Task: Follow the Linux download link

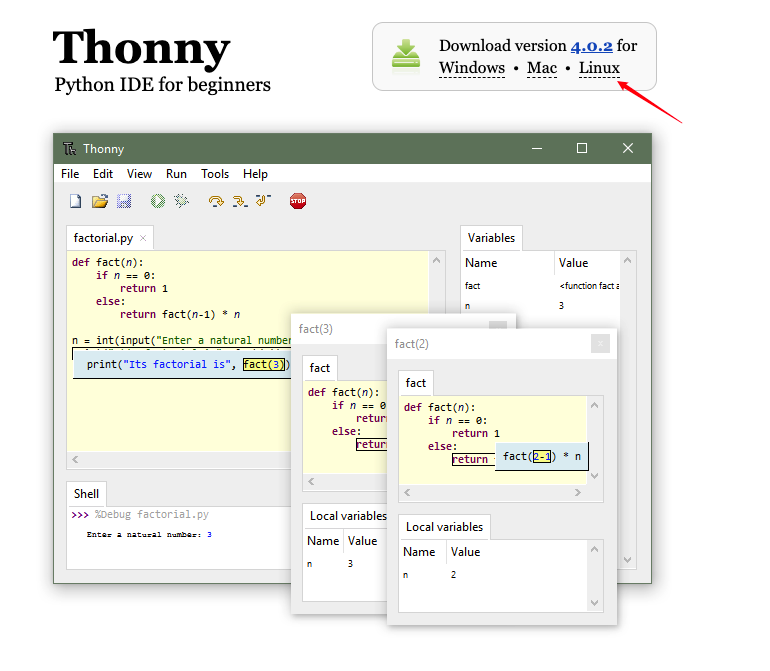Action: pos(599,68)
